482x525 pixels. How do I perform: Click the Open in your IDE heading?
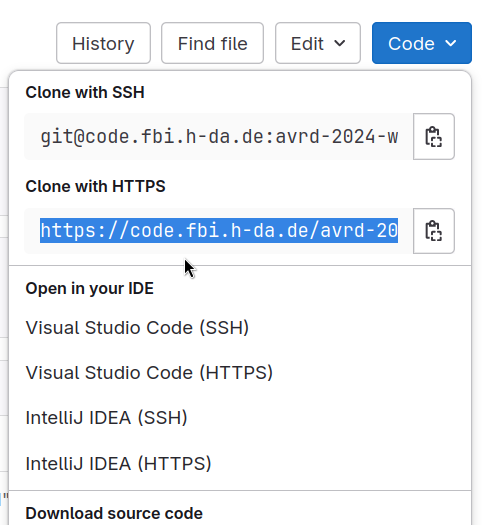pos(90,288)
